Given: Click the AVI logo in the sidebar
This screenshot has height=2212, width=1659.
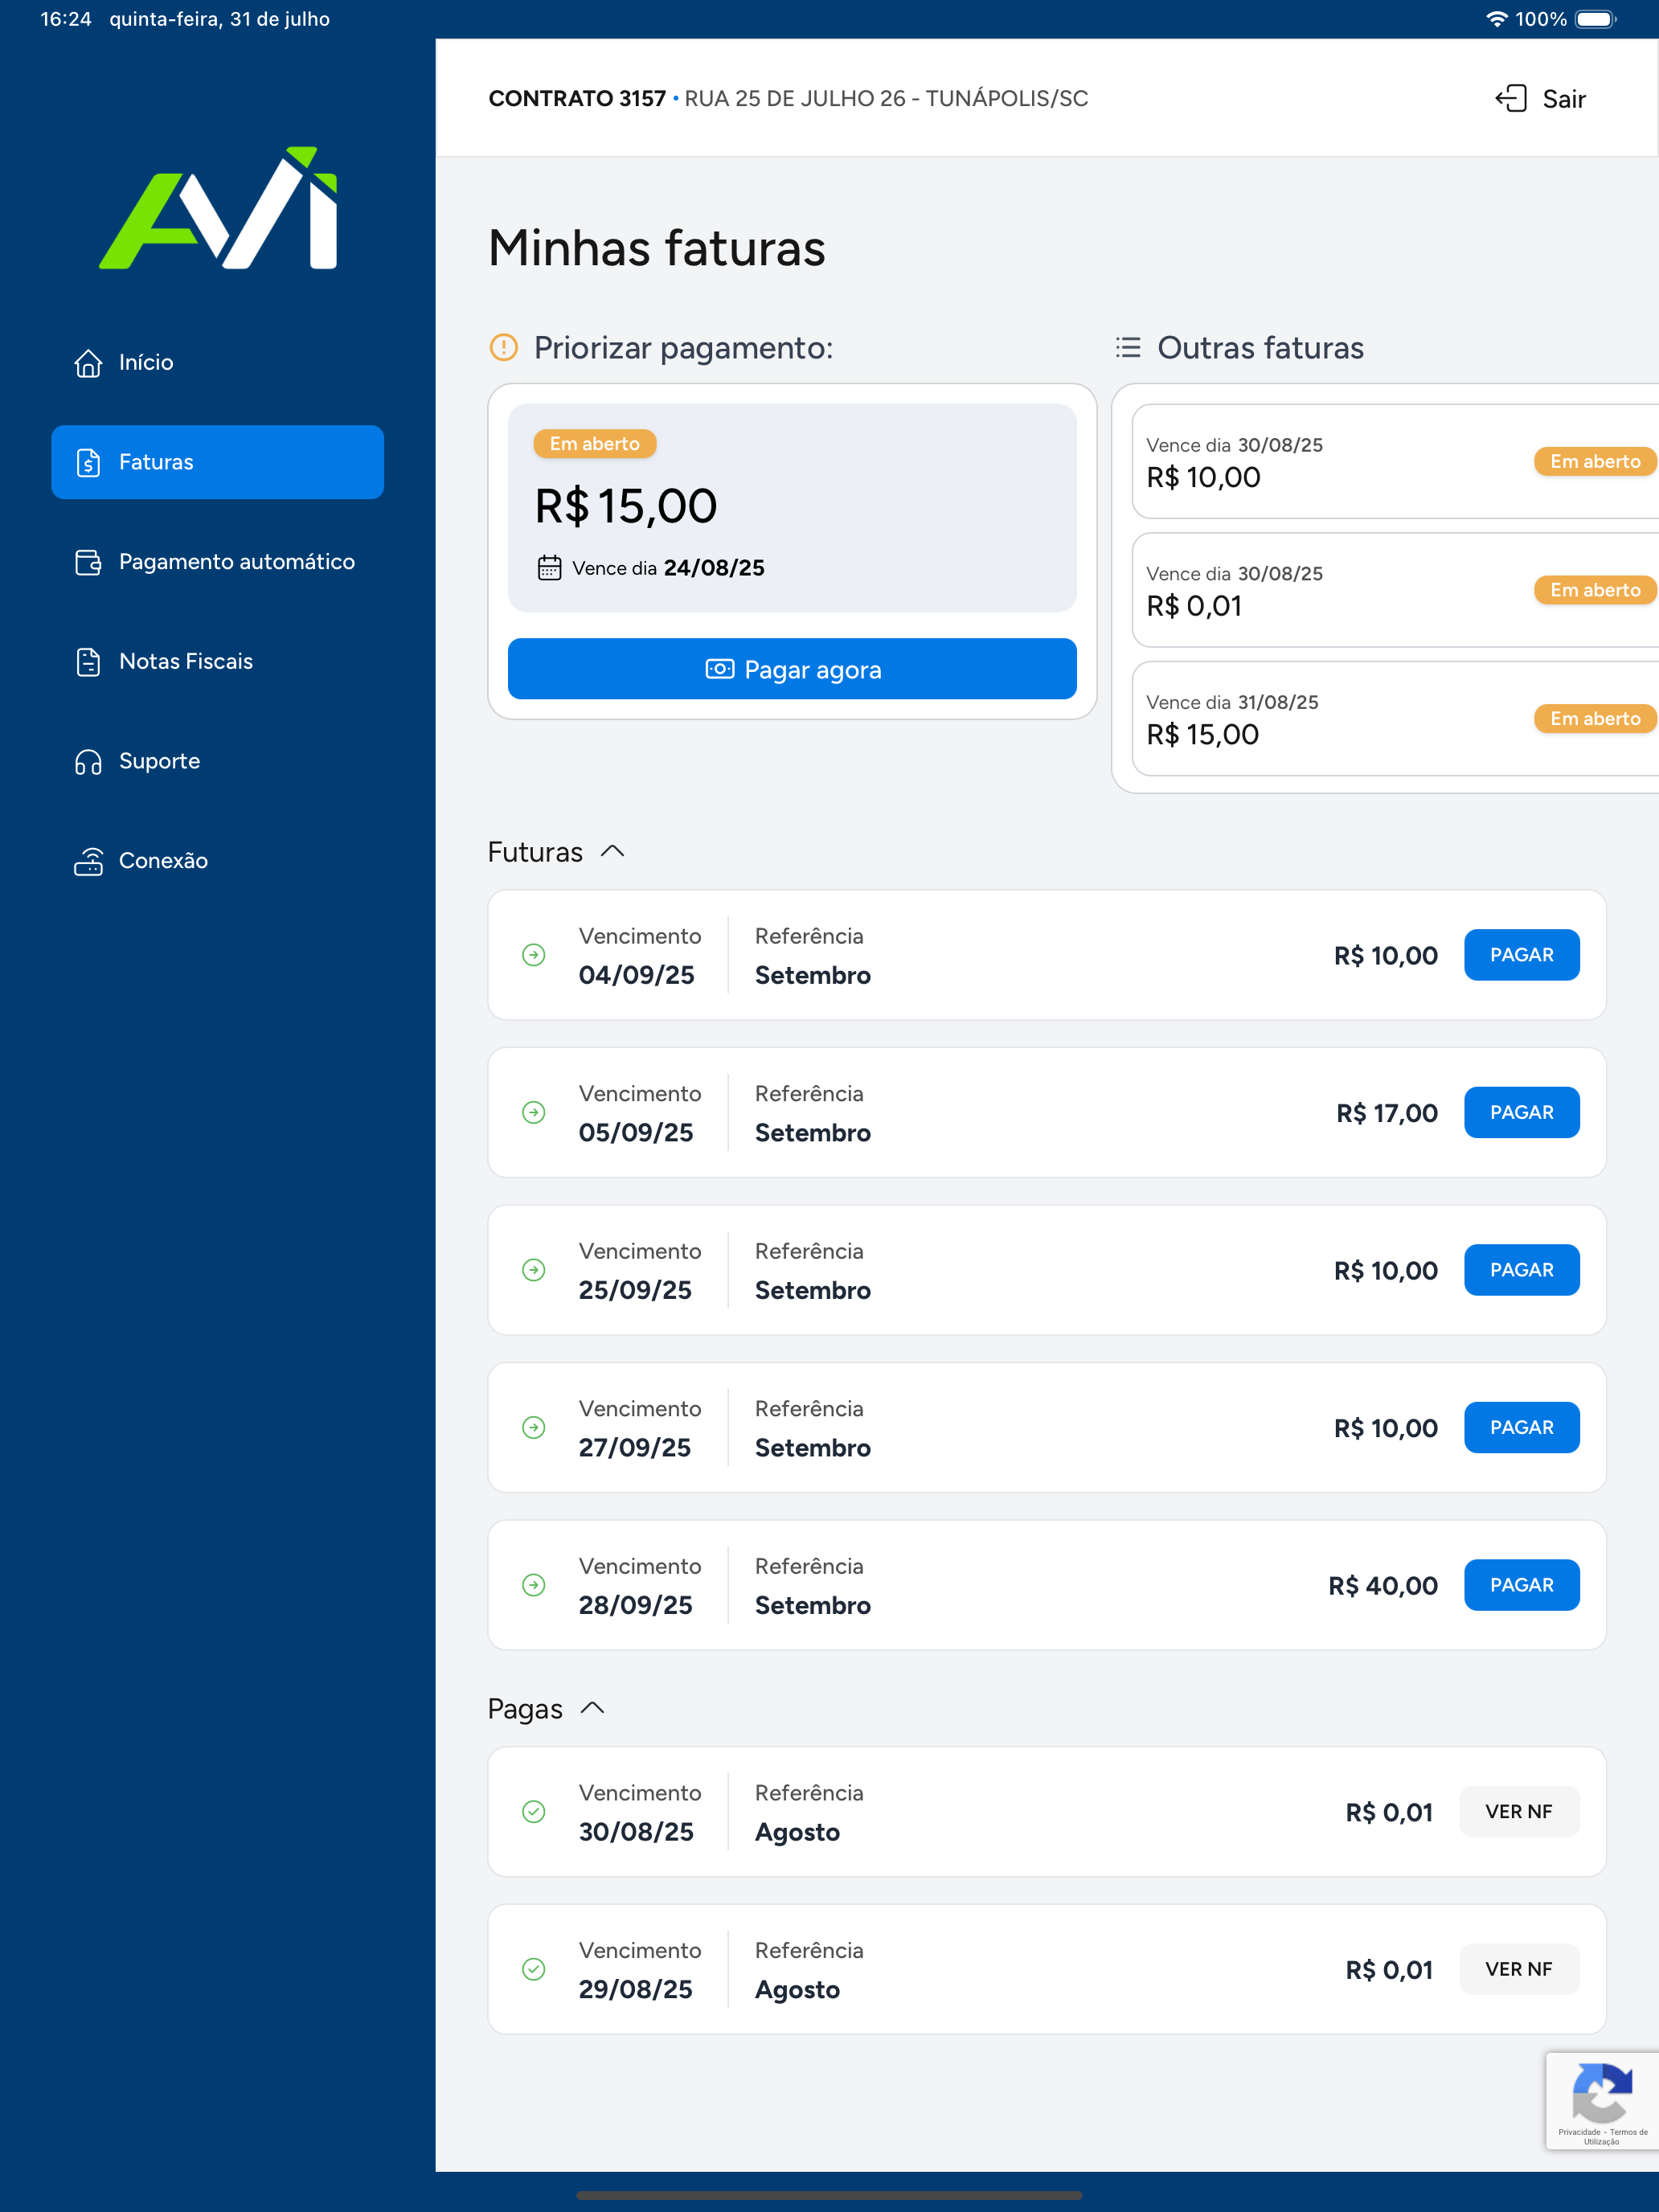Looking at the screenshot, I should coord(218,208).
